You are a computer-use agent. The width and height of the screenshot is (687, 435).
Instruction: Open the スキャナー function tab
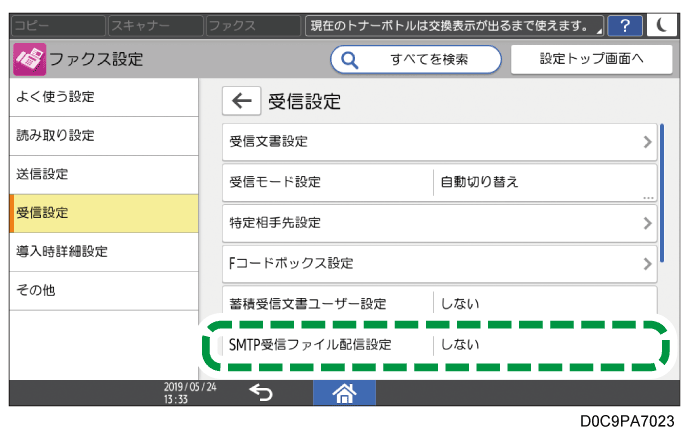tap(156, 26)
